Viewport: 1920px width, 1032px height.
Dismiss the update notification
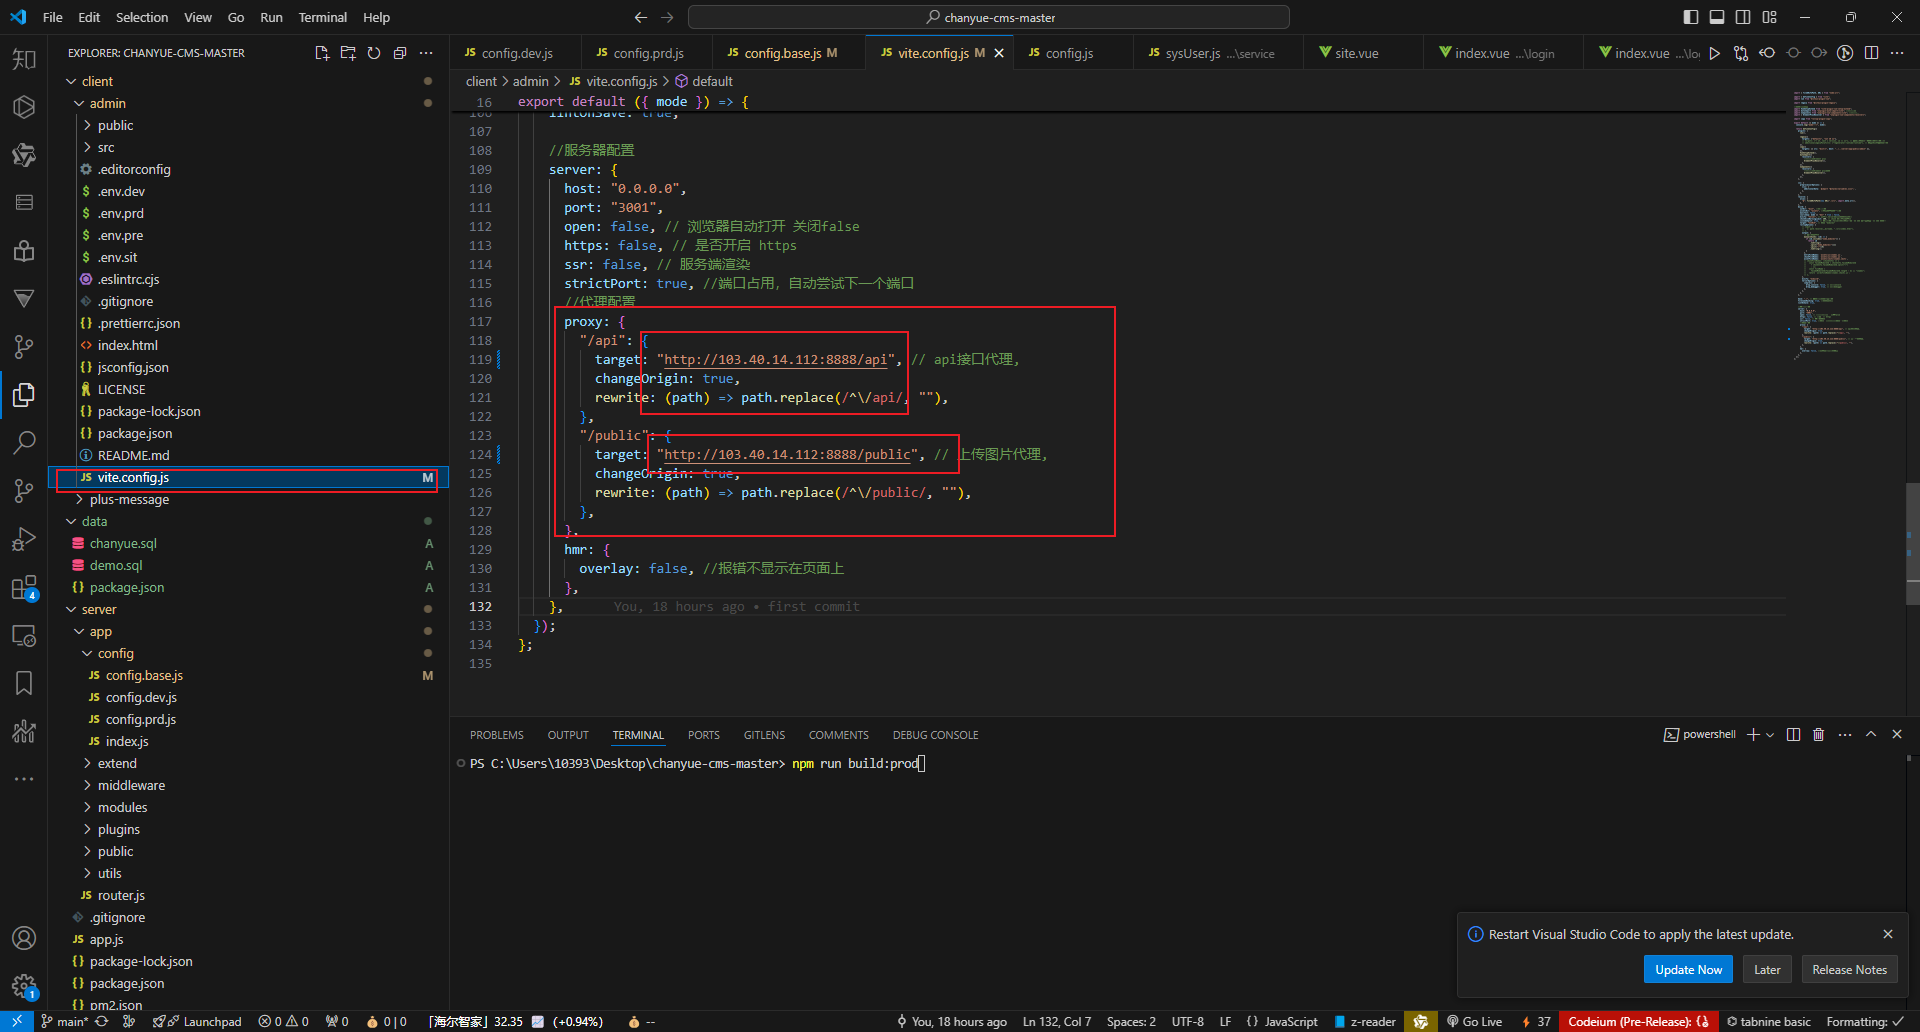(1888, 934)
